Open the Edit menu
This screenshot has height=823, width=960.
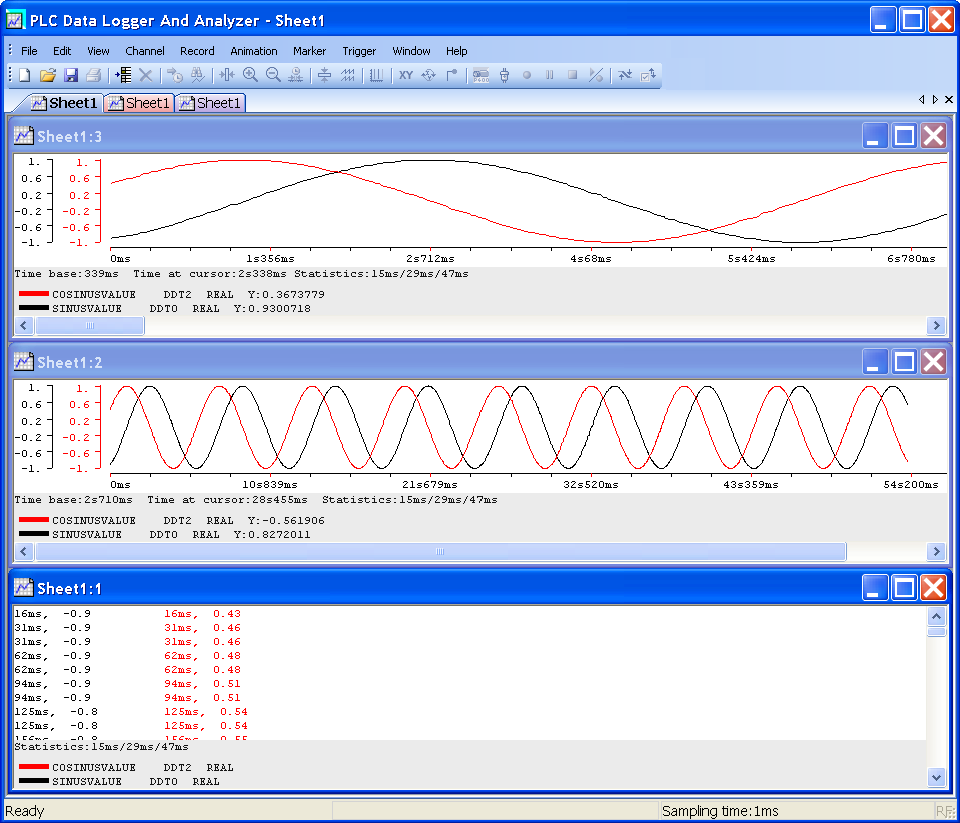pyautogui.click(x=62, y=51)
